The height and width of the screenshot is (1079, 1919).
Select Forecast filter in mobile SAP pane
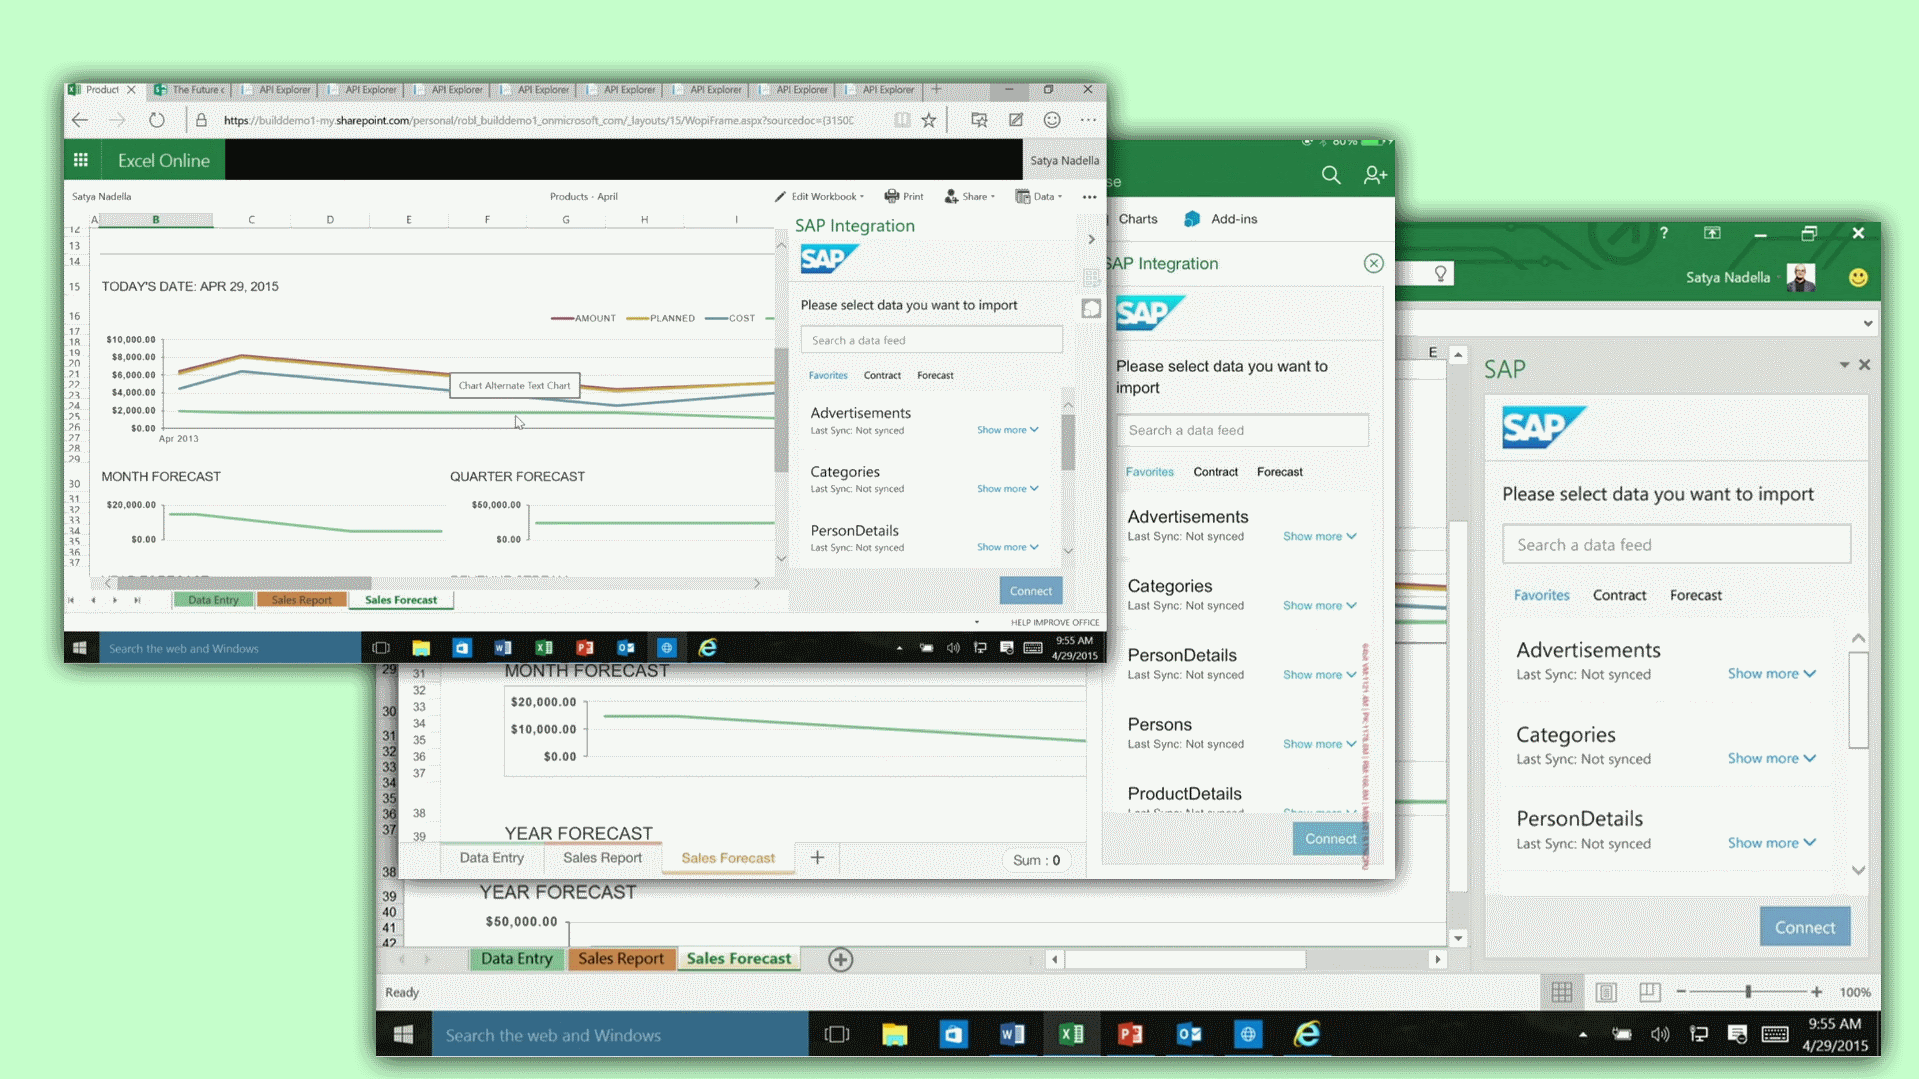click(1280, 472)
